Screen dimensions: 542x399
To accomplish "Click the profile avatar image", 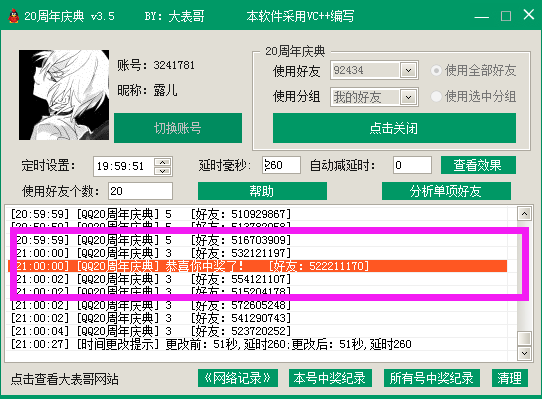I will [64, 95].
